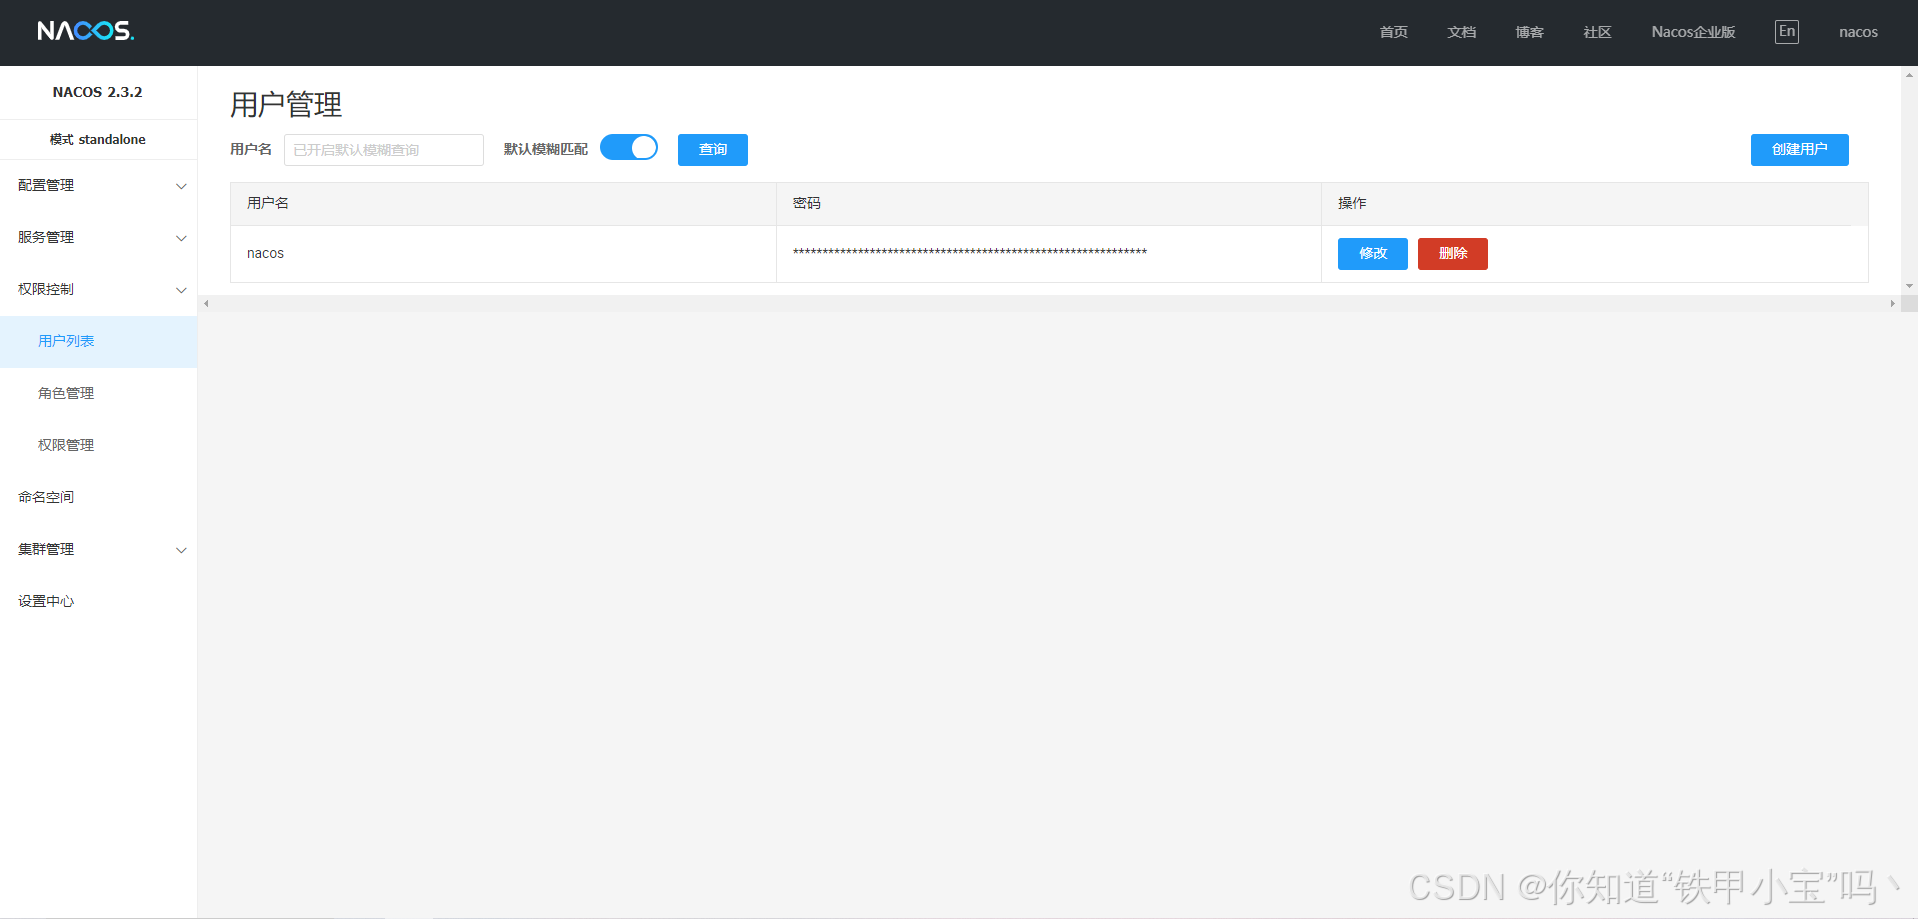Click the 模式 standalone label
This screenshot has width=1918, height=919.
point(98,140)
